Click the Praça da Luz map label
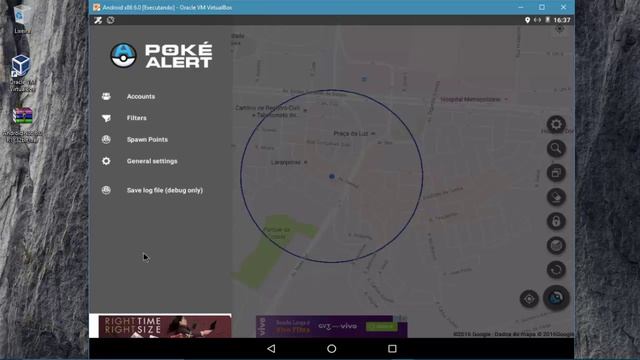Image resolution: width=640 pixels, height=360 pixels. pyautogui.click(x=351, y=133)
